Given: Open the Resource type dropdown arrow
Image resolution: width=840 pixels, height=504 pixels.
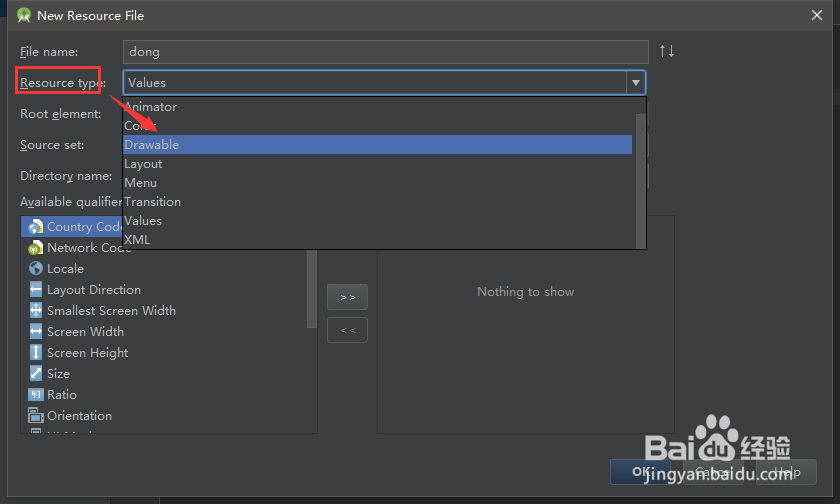Looking at the screenshot, I should (x=635, y=82).
